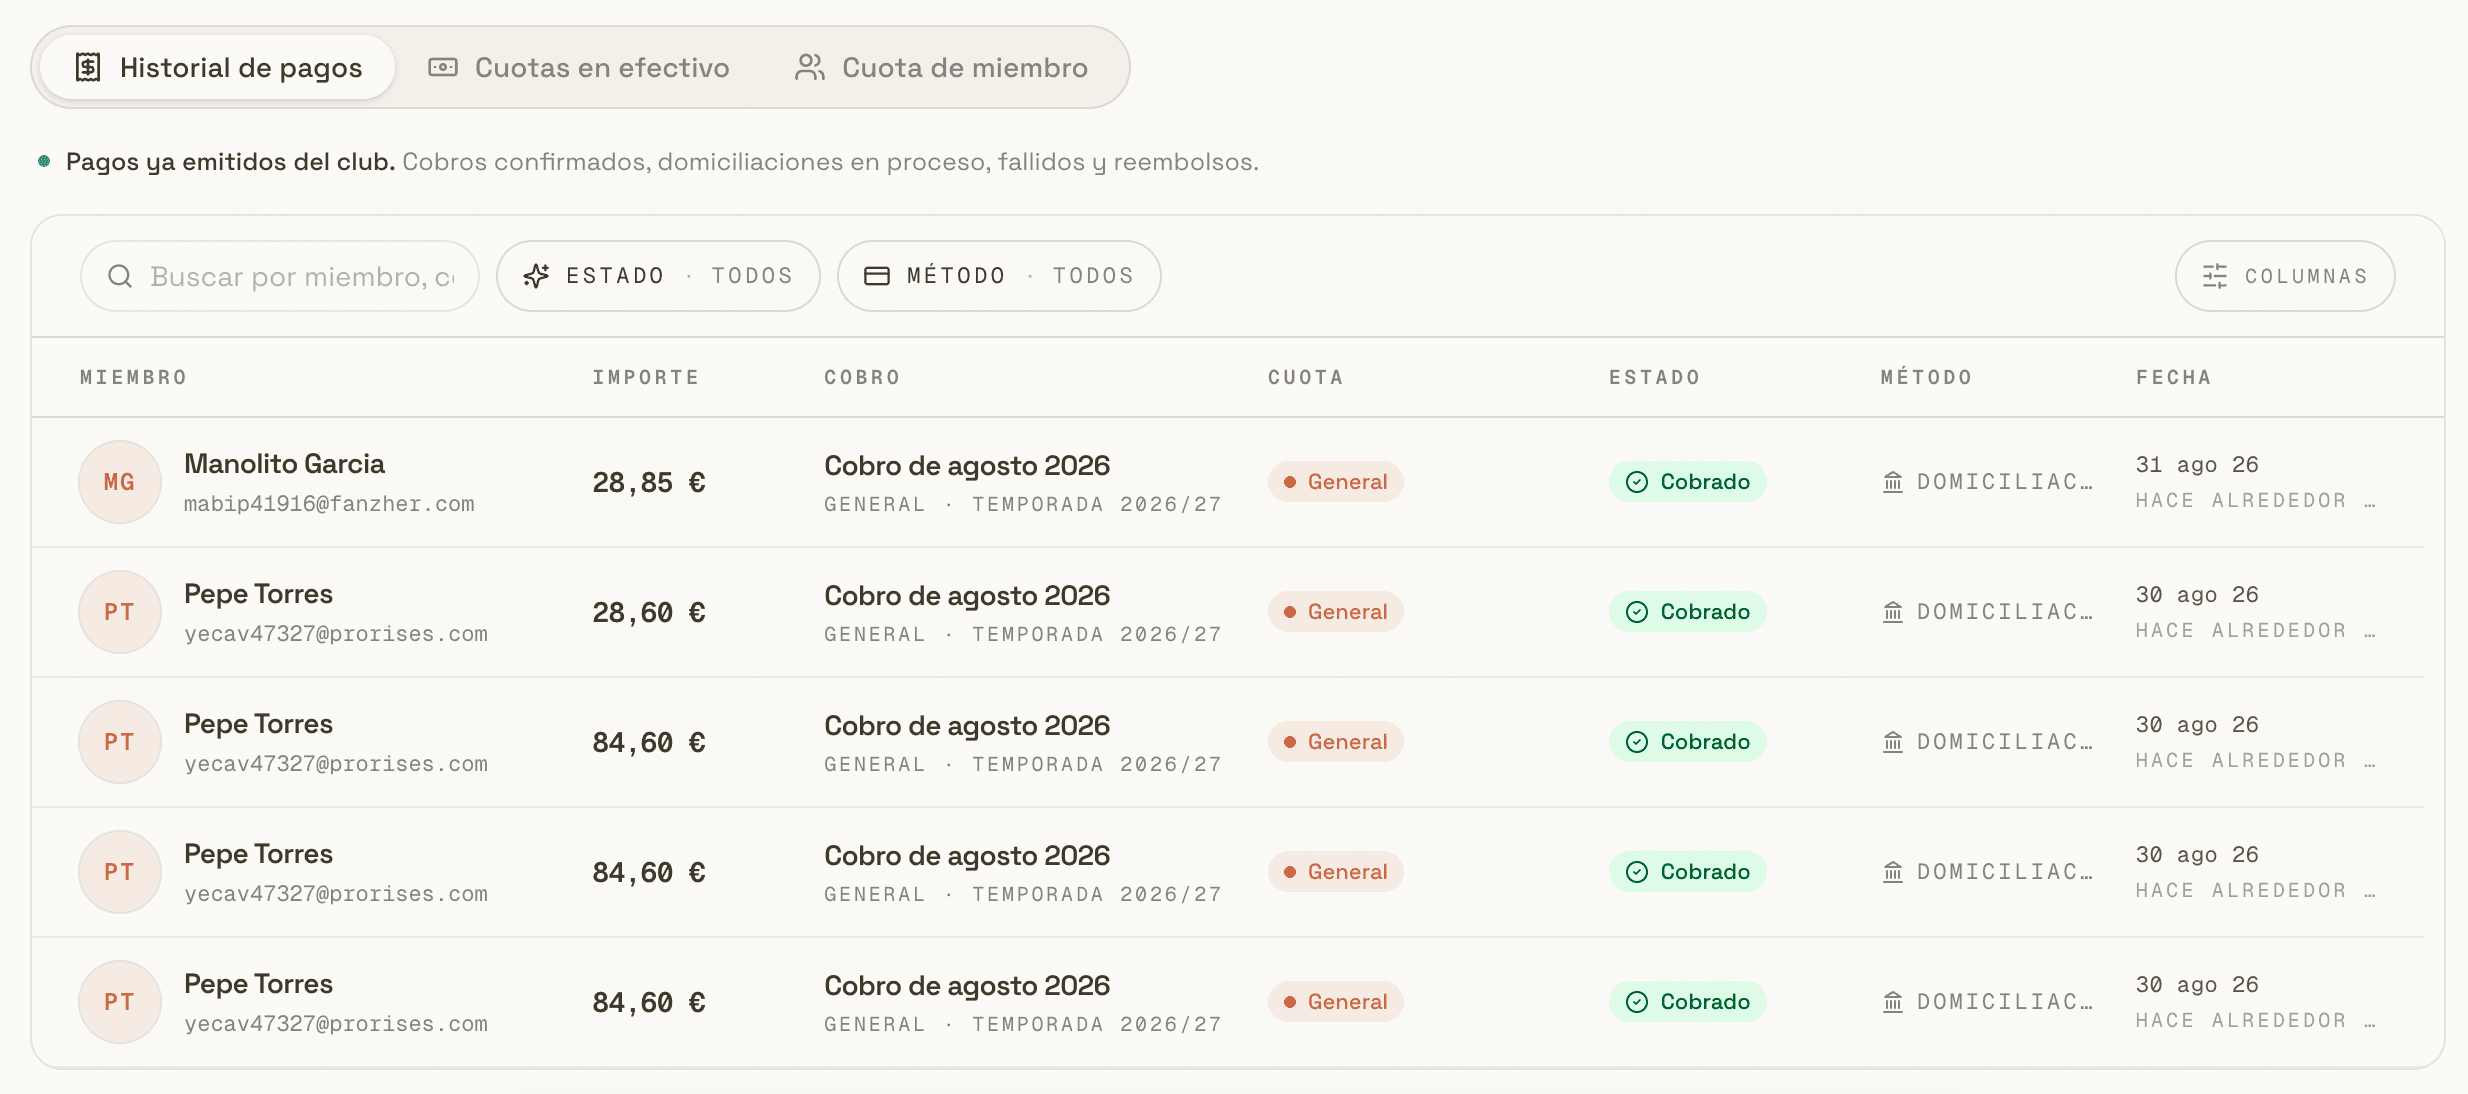
Task: Click the card icon in Método filter
Action: [877, 276]
